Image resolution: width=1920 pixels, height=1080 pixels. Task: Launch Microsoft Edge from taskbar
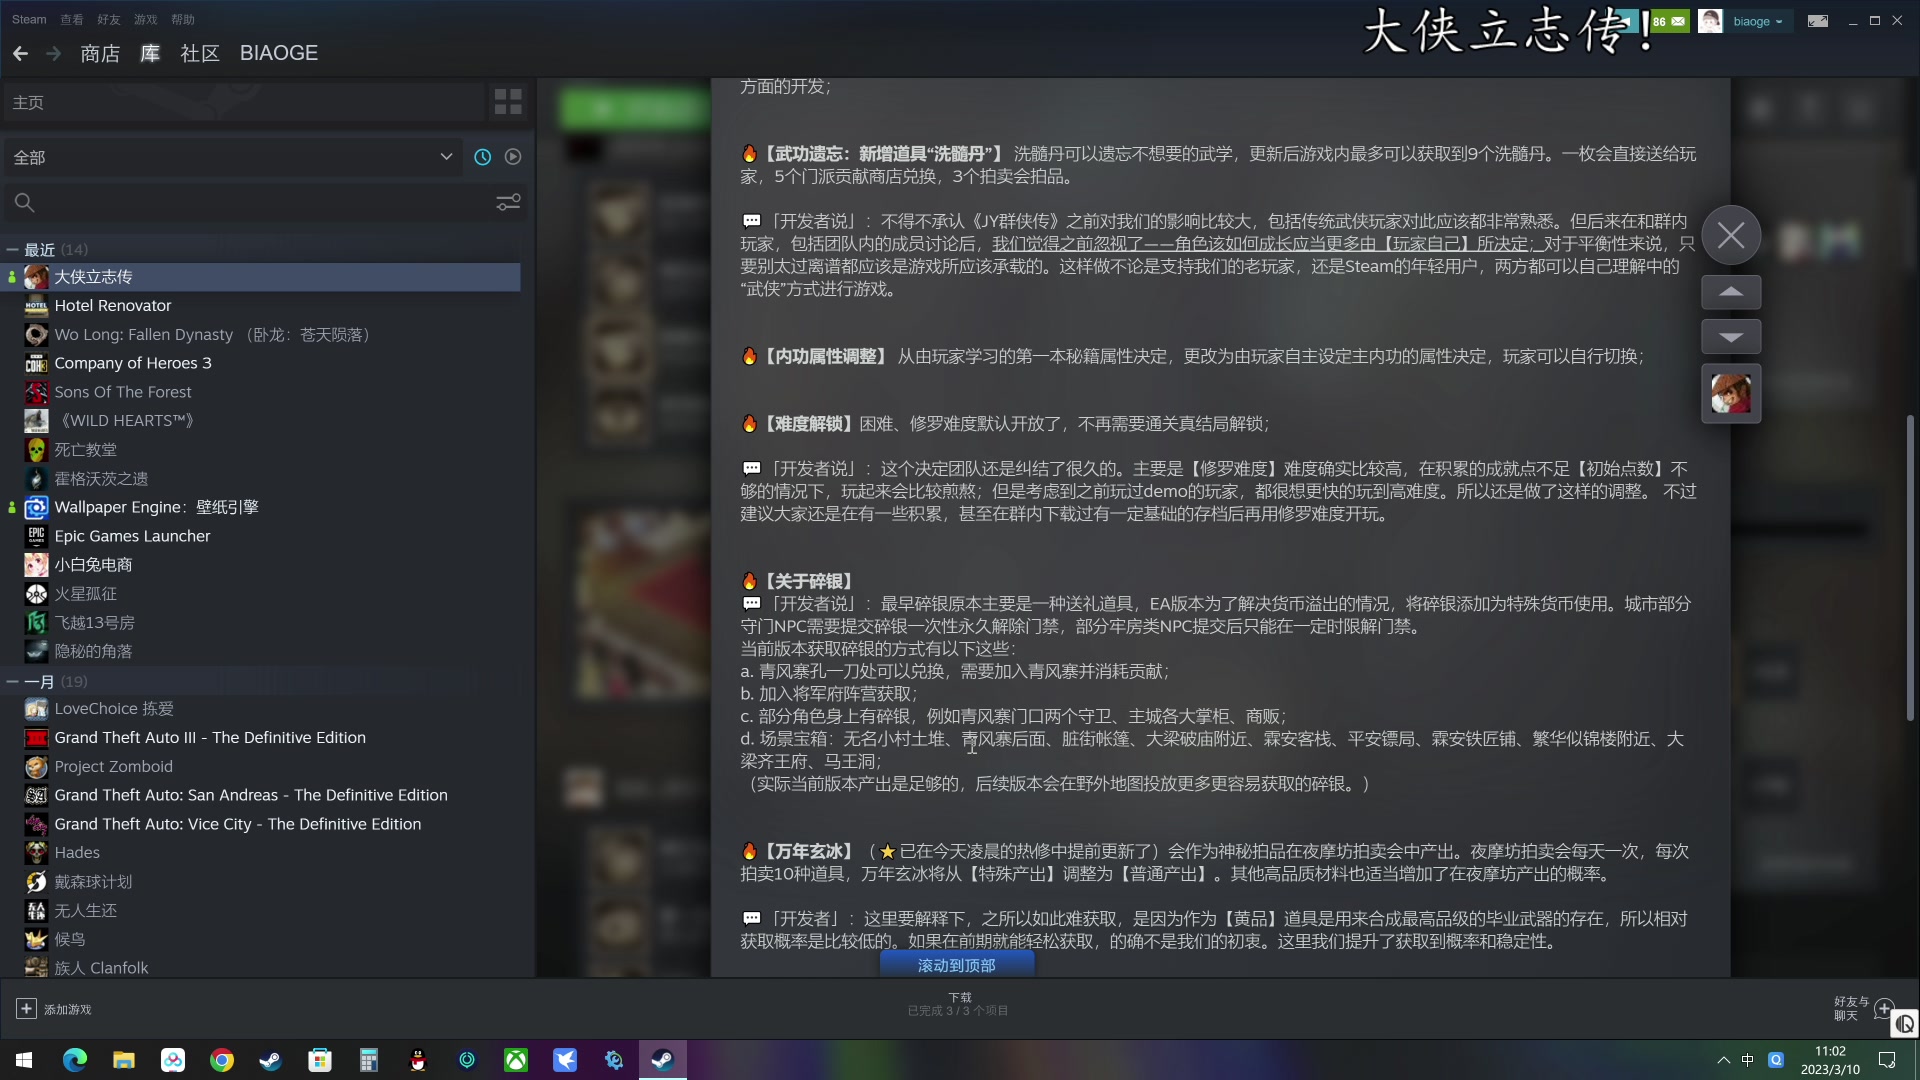click(75, 1060)
